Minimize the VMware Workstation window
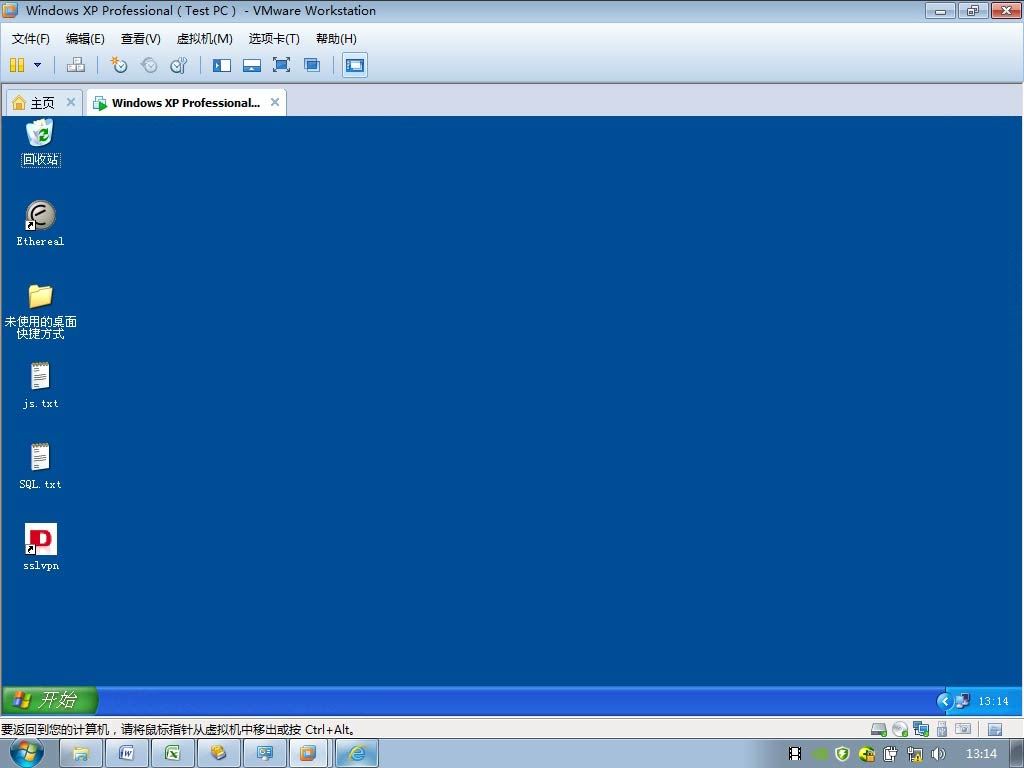Image resolution: width=1024 pixels, height=768 pixels. (940, 10)
